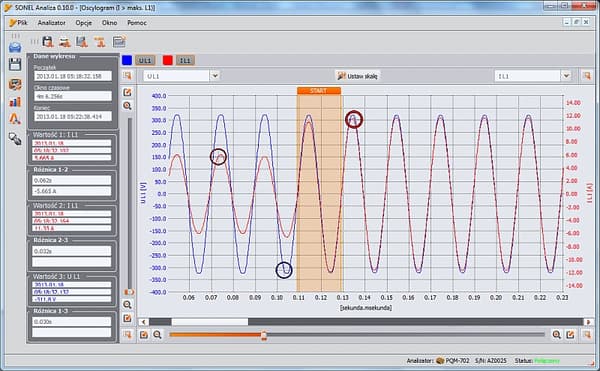Click the horizontal scrollbar right arrow
Viewport: 600px width, 371px height.
588,322
